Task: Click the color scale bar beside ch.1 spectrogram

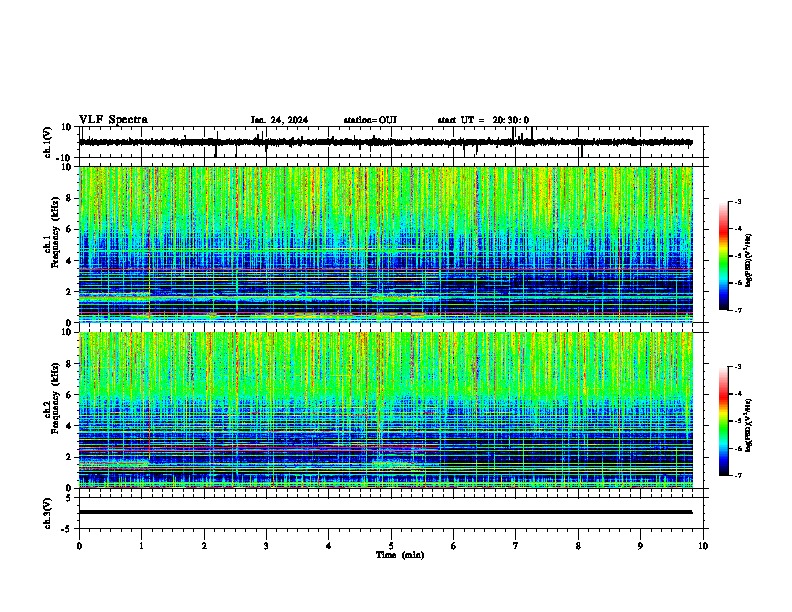Action: tap(724, 256)
